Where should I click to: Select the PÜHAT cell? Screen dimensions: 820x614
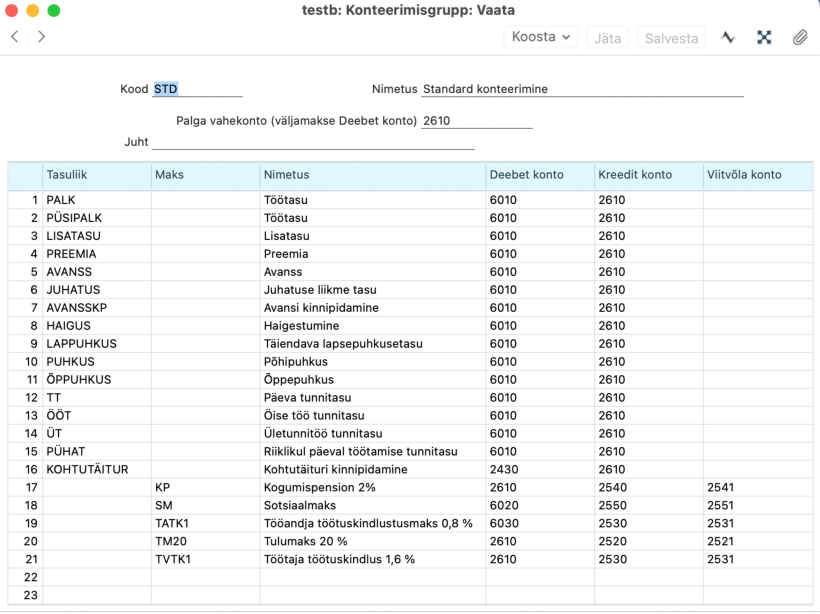coord(97,451)
